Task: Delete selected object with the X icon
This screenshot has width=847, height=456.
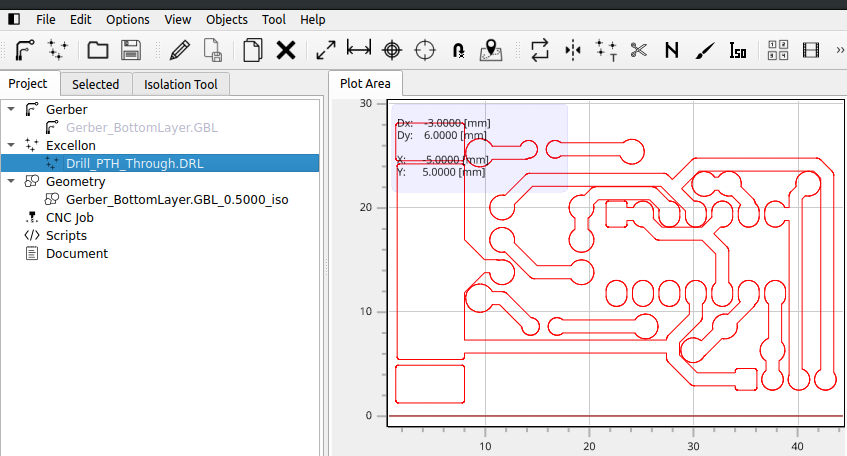Action: [x=286, y=50]
